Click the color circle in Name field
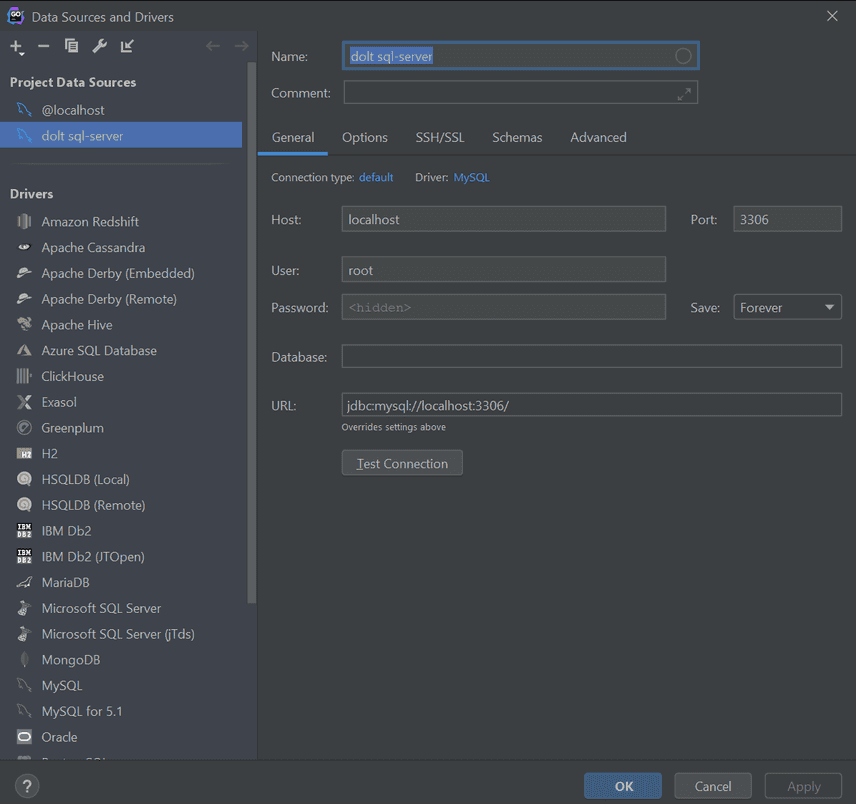This screenshot has width=856, height=804. pos(683,56)
